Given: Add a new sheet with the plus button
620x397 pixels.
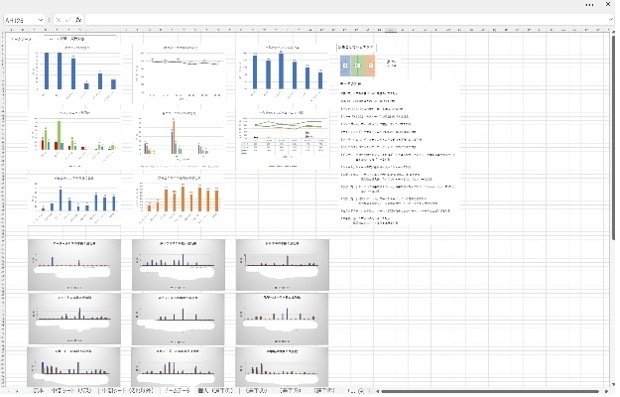Looking at the screenshot, I should point(361,391).
